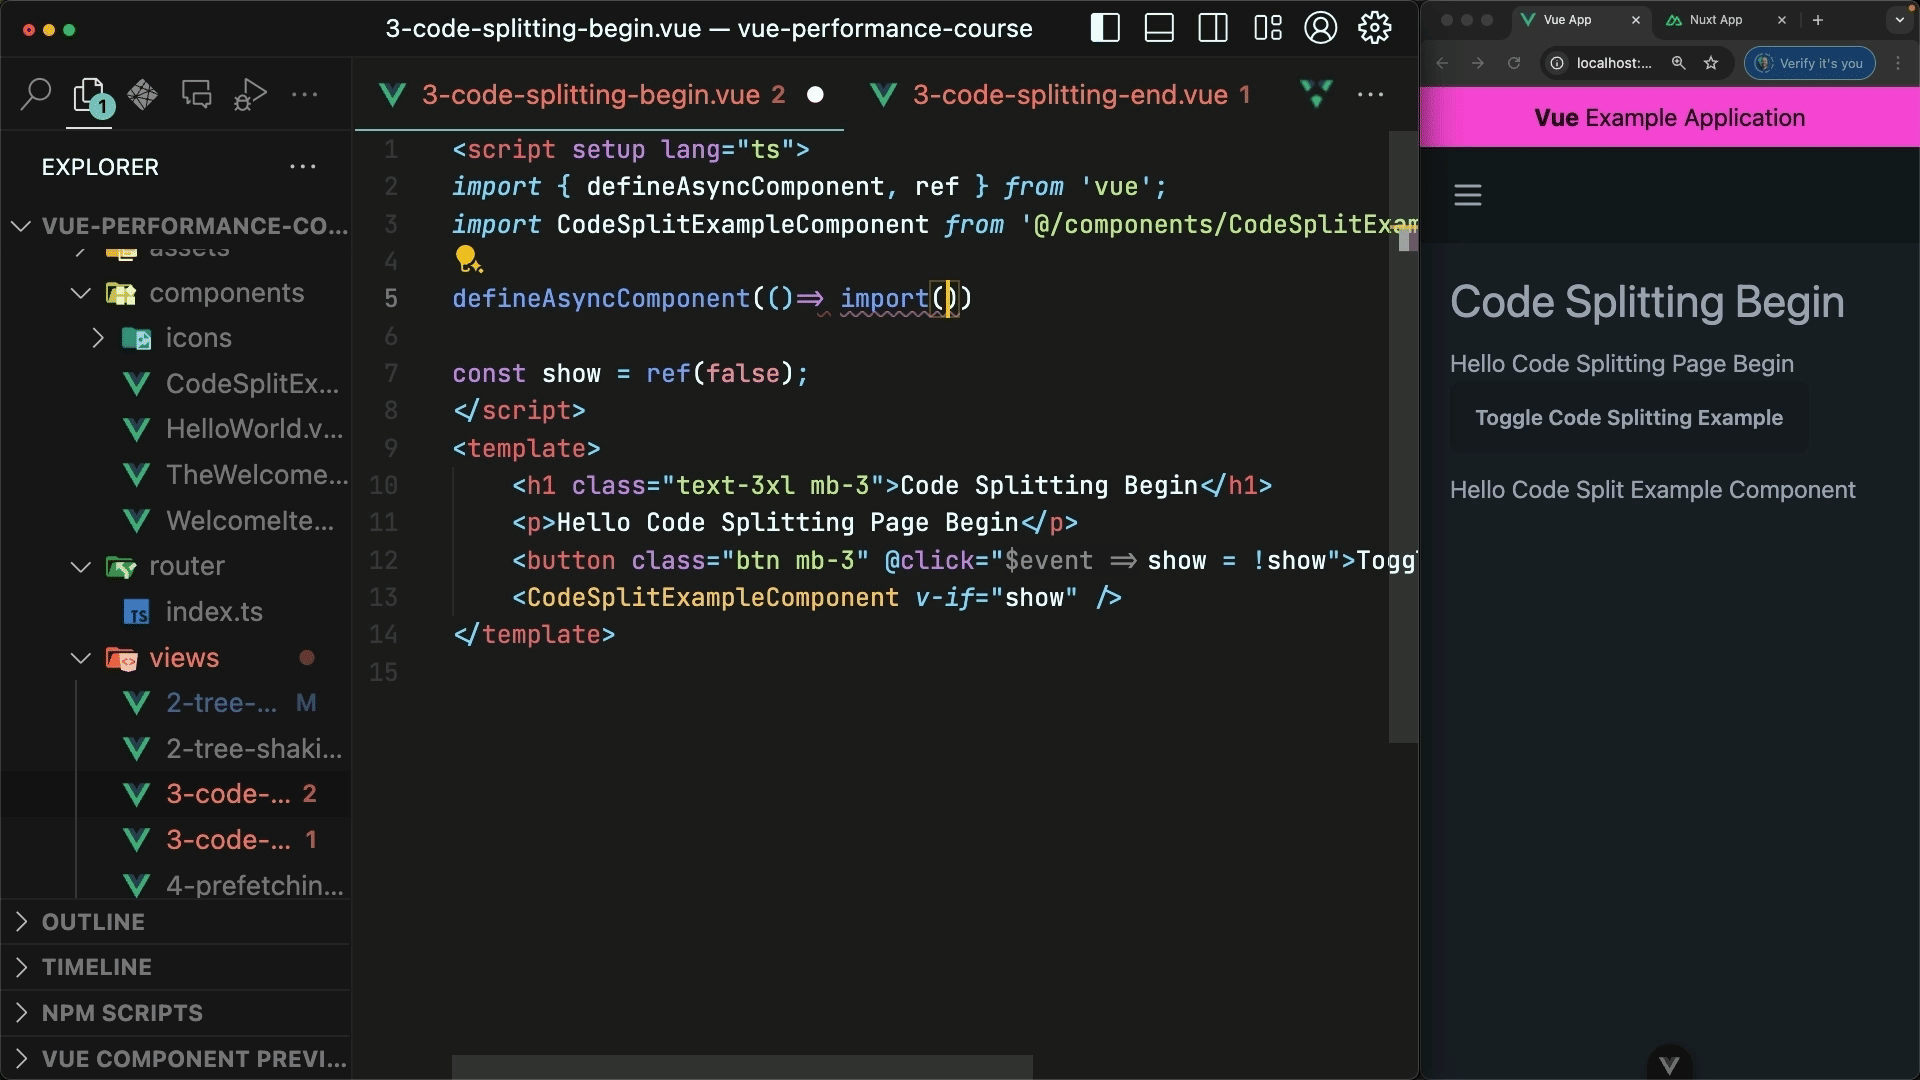Open Run and Debug view icon
This screenshot has width=1920, height=1080.
coord(250,94)
